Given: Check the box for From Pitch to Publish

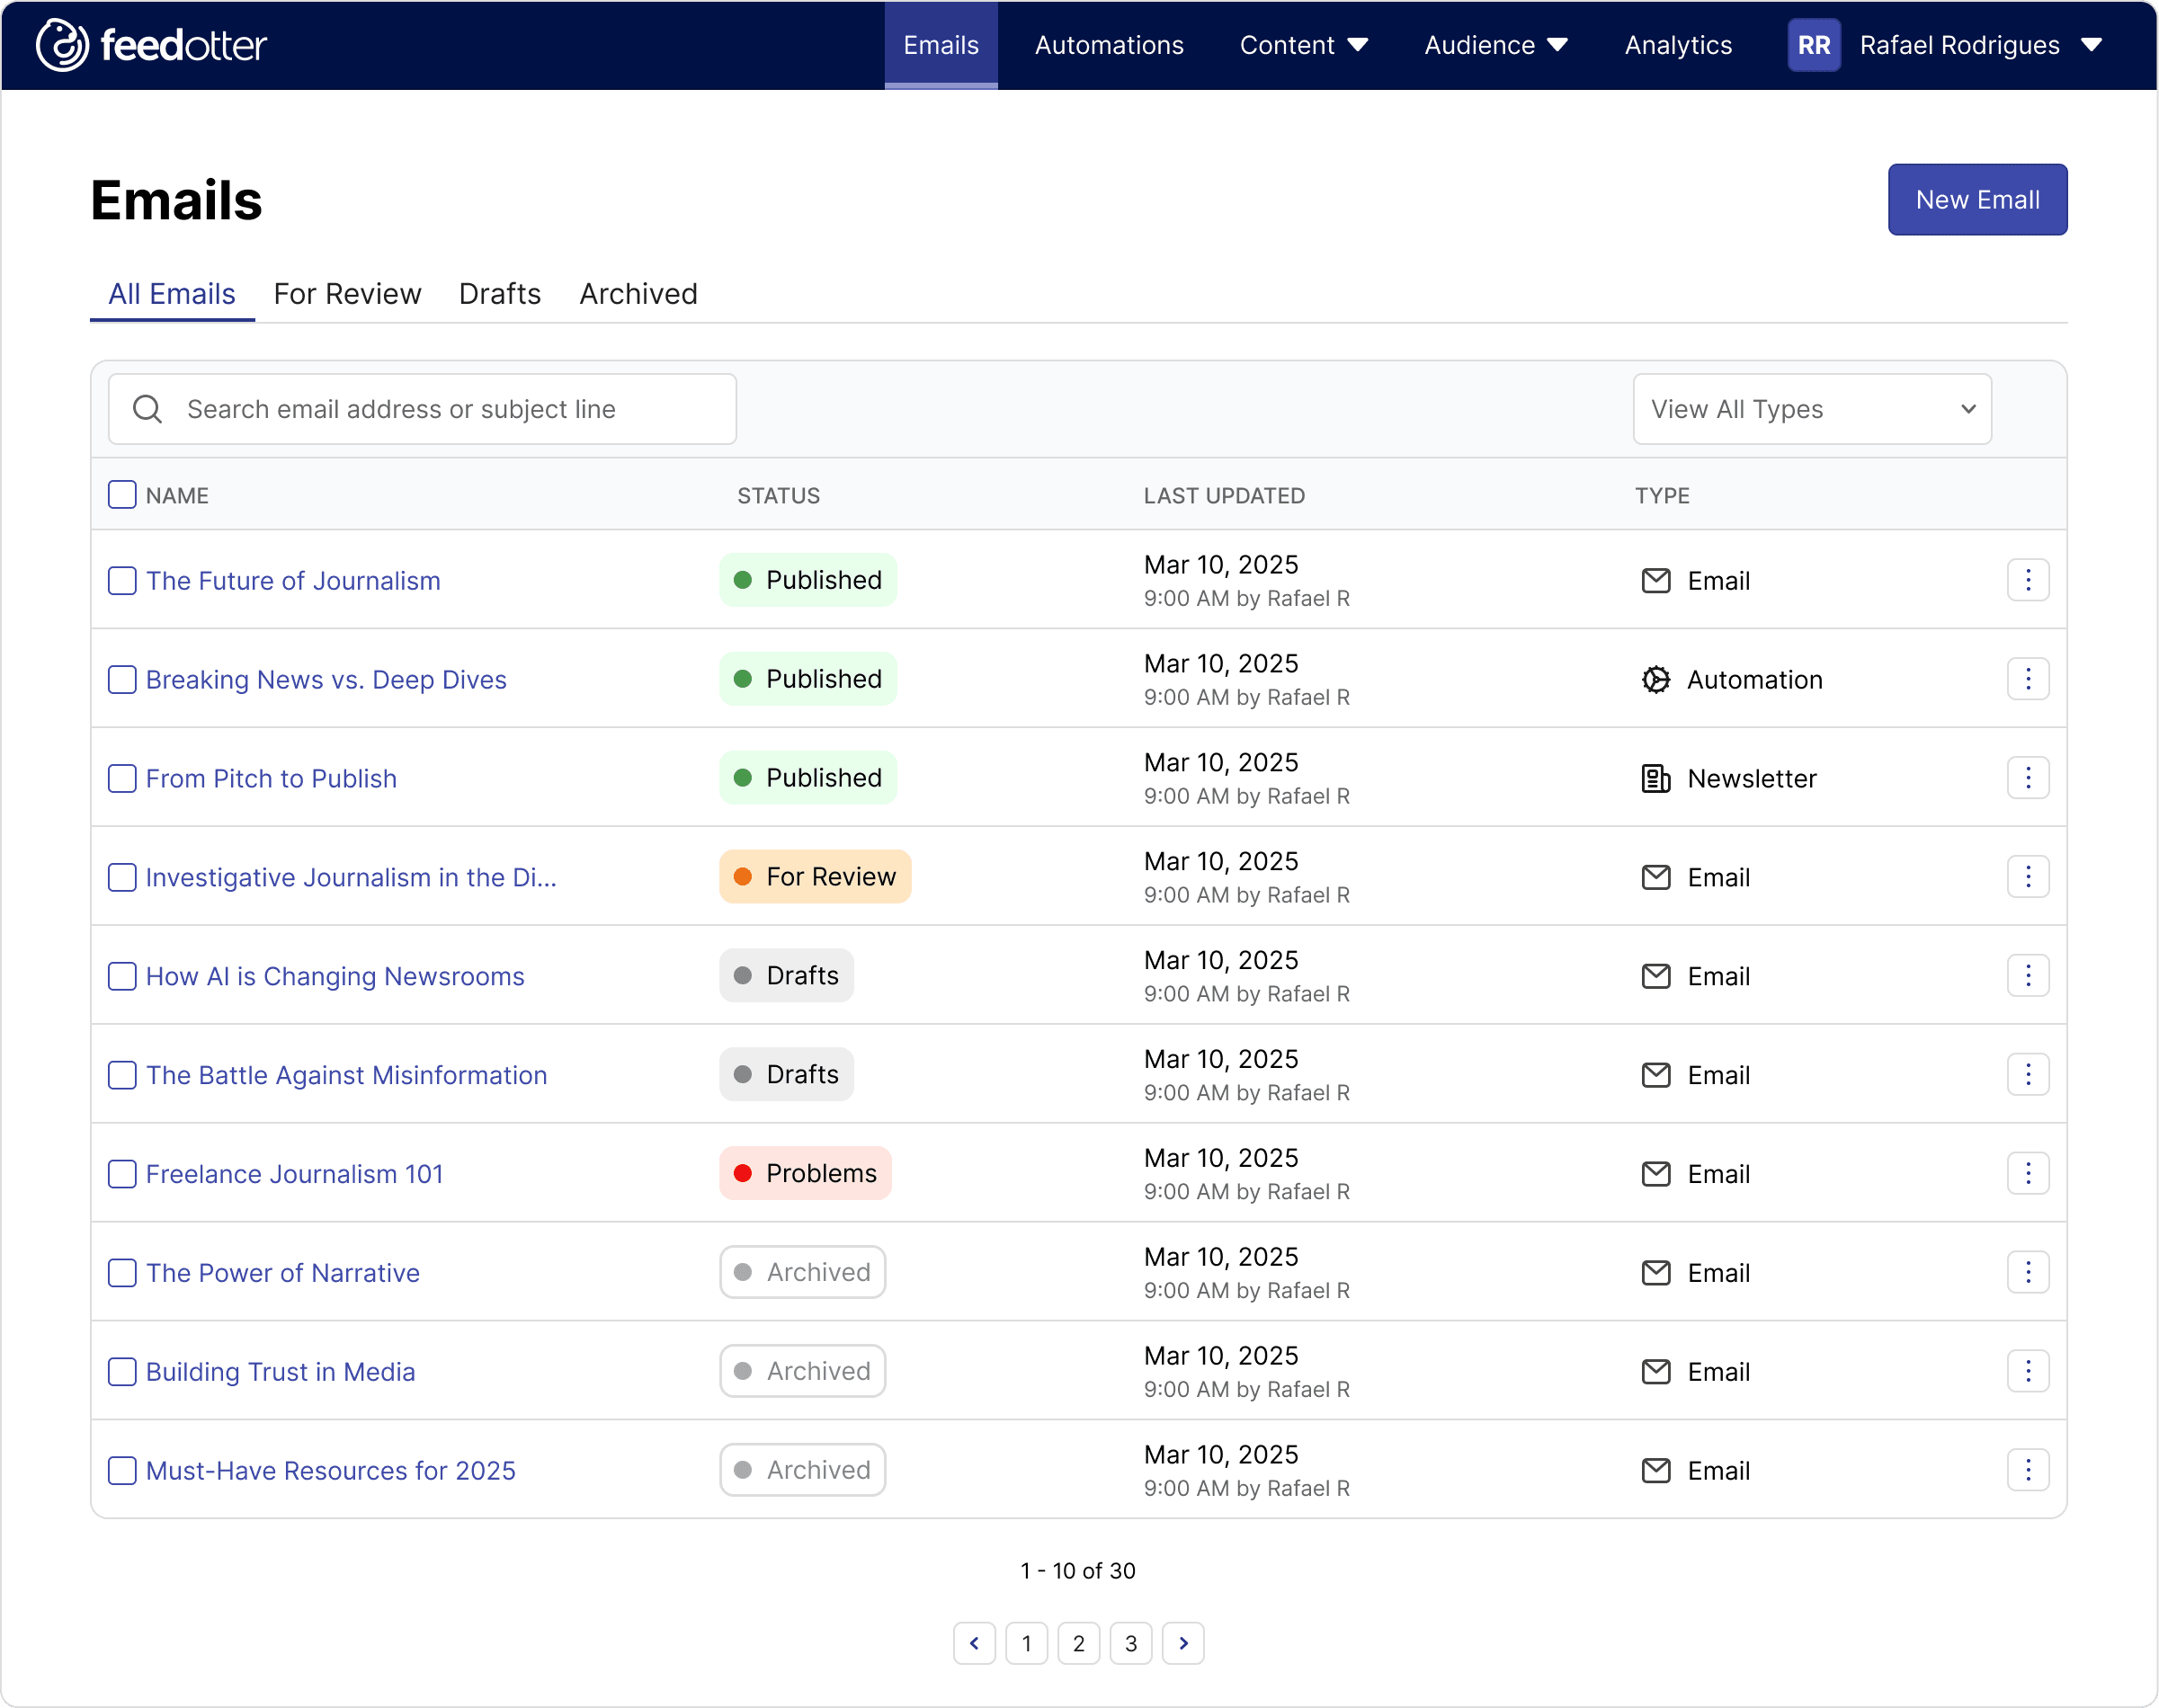Looking at the screenshot, I should pos(122,778).
